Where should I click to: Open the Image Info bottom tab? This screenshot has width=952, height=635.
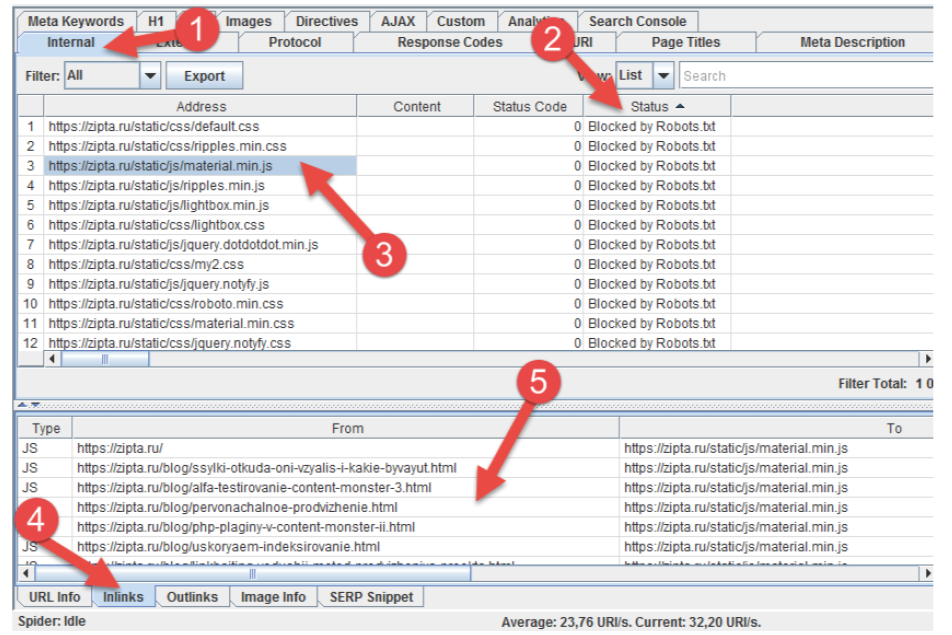pyautogui.click(x=273, y=597)
